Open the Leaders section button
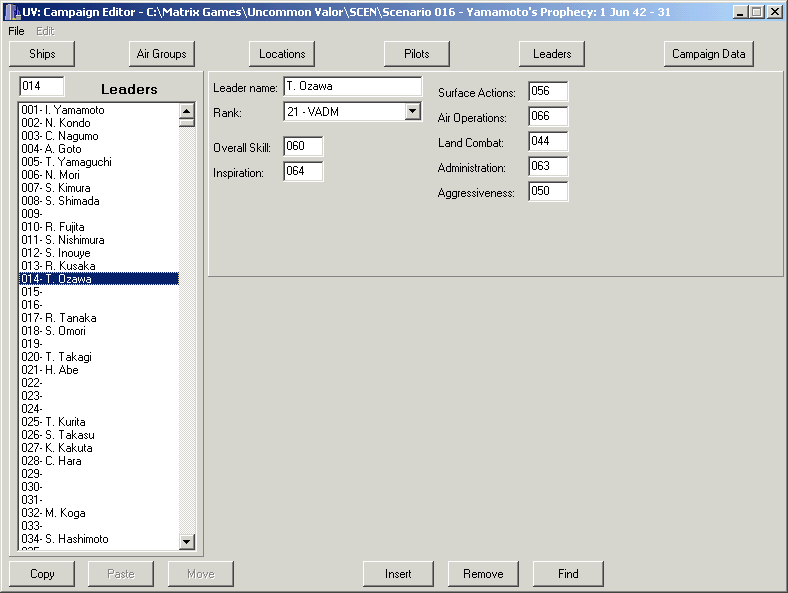 click(x=552, y=54)
